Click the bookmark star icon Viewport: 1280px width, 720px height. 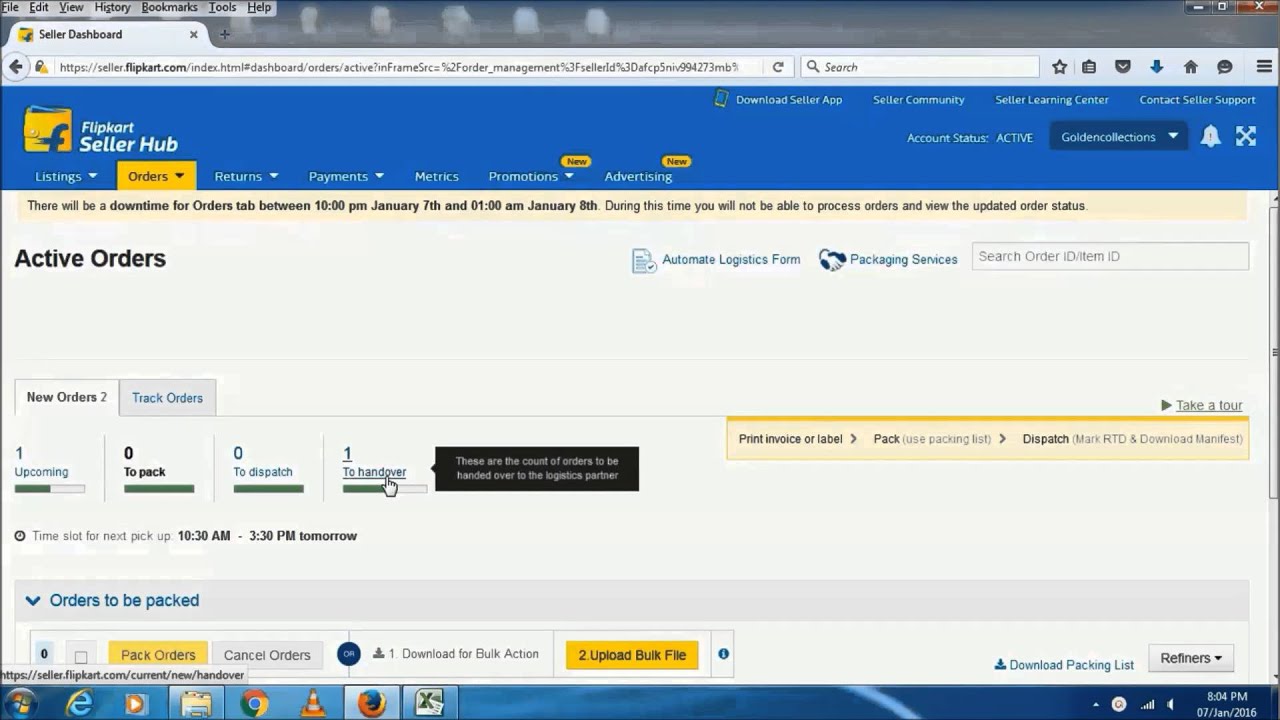[1060, 67]
